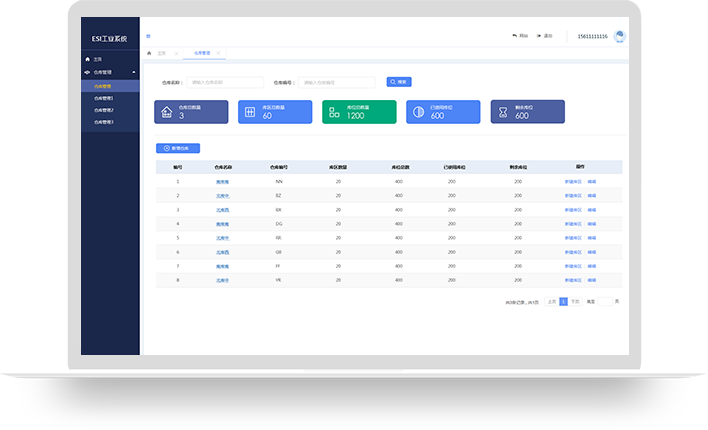Focus the warehouse name input field

pyautogui.click(x=225, y=82)
